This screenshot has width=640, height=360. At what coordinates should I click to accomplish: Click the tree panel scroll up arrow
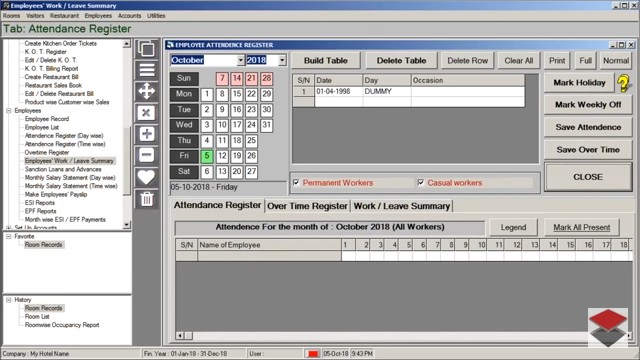point(127,43)
